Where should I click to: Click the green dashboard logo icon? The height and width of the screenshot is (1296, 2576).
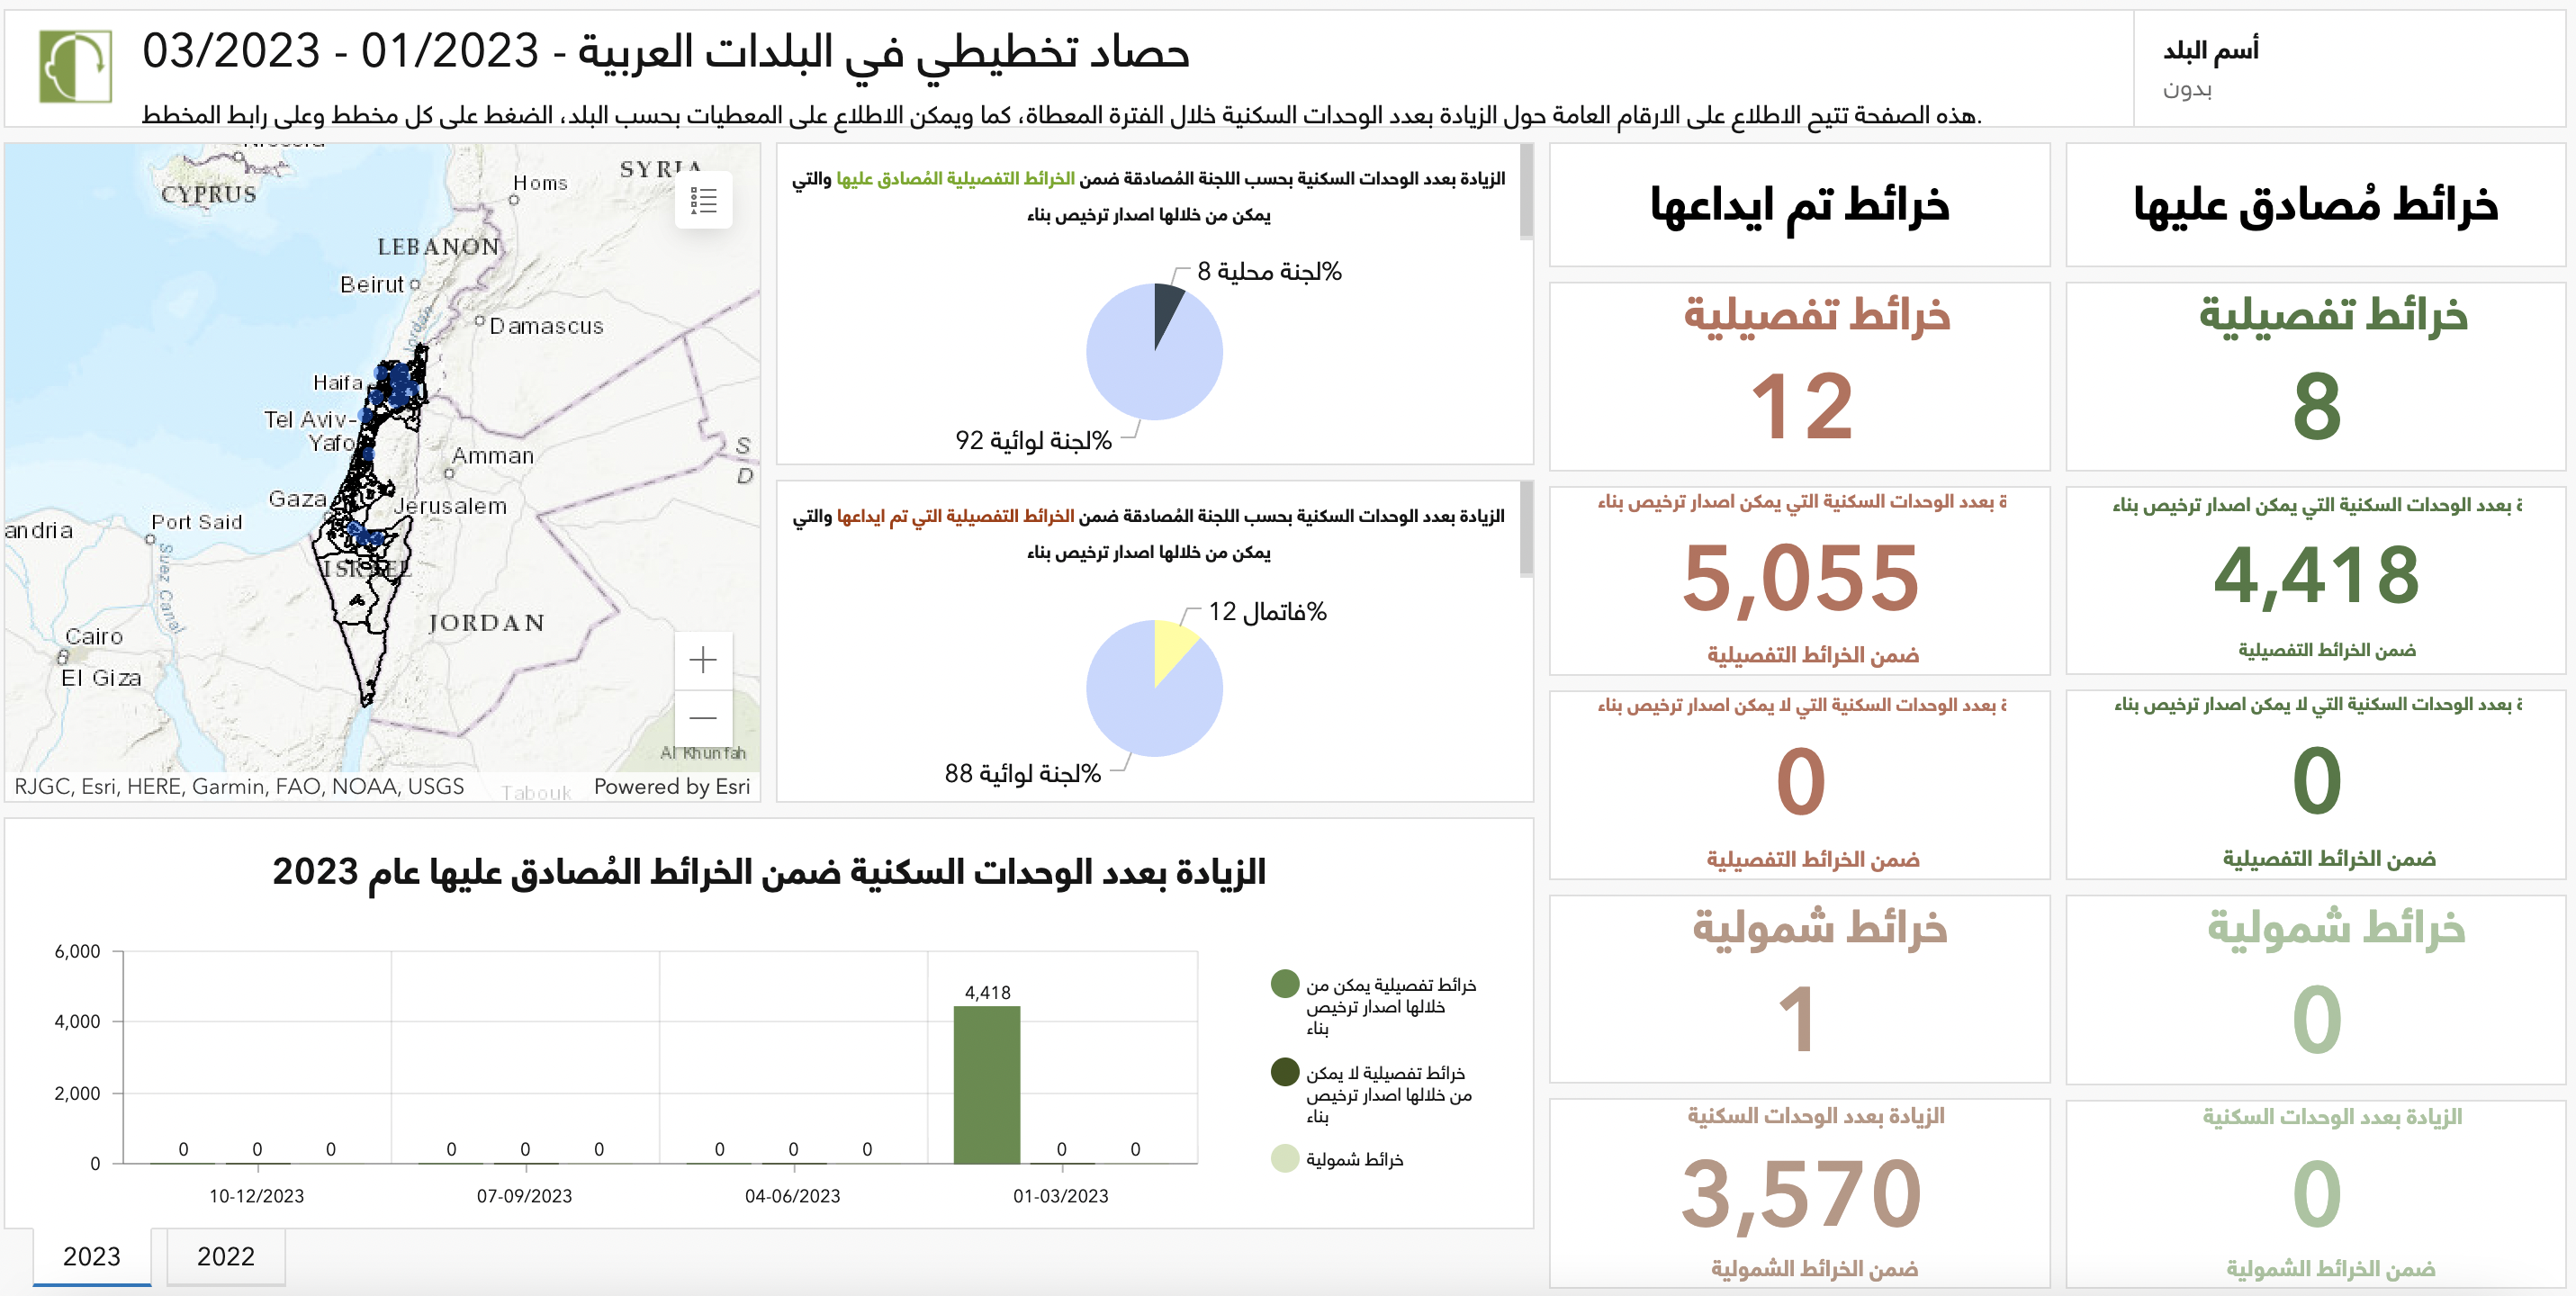pos(75,66)
